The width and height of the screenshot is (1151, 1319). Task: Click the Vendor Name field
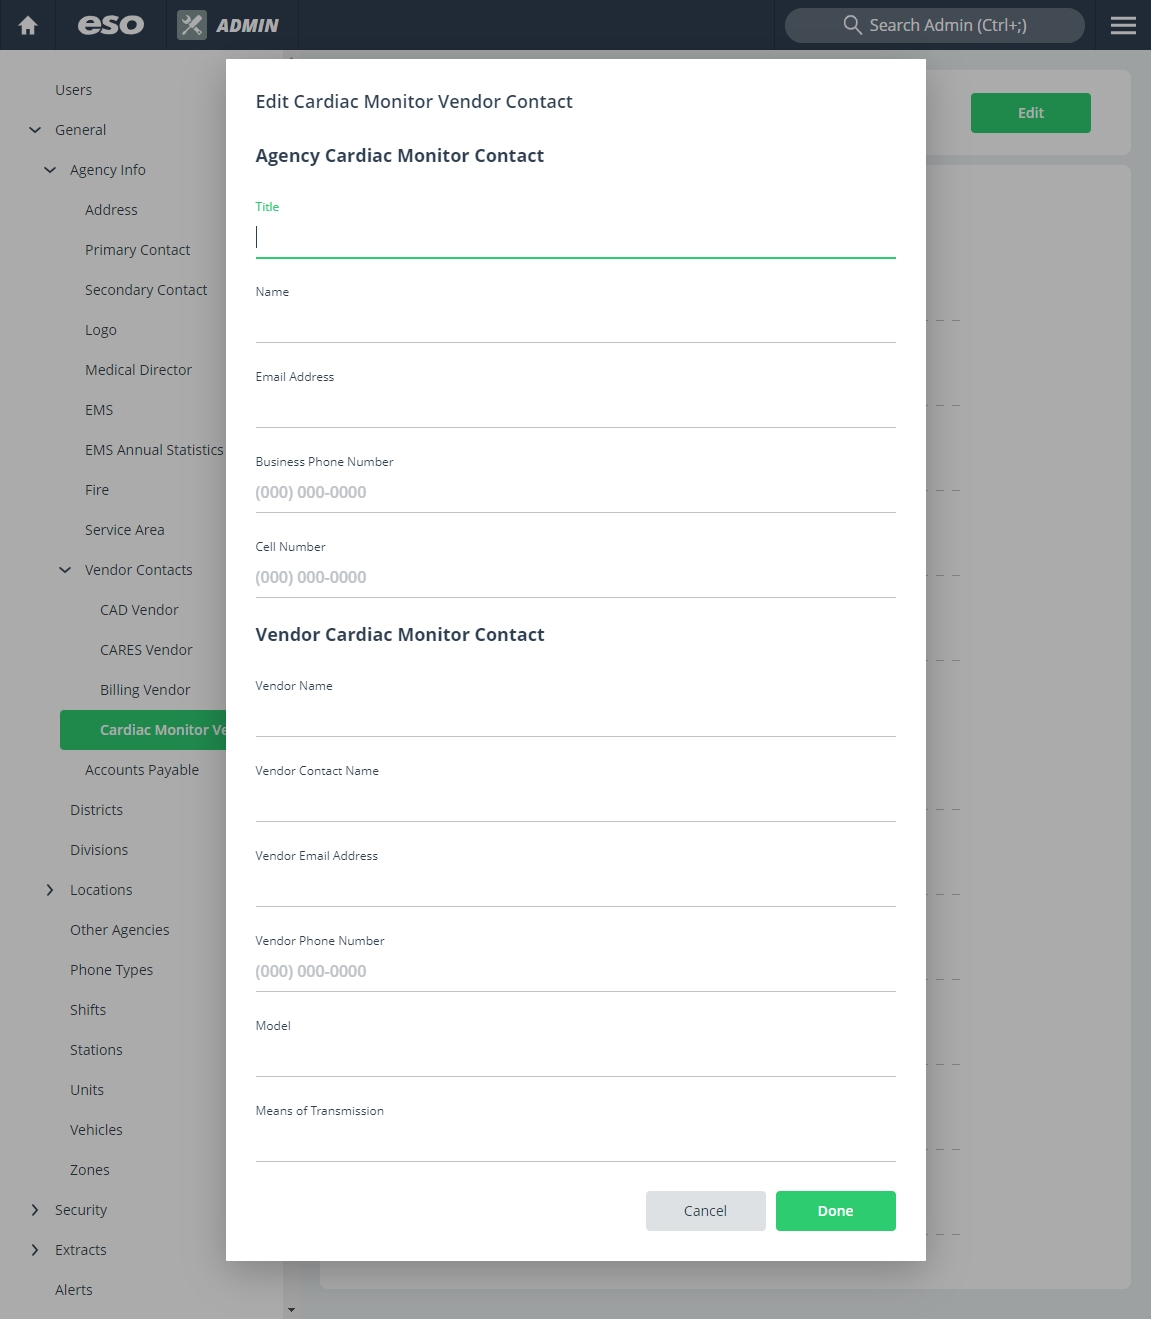pos(576,718)
